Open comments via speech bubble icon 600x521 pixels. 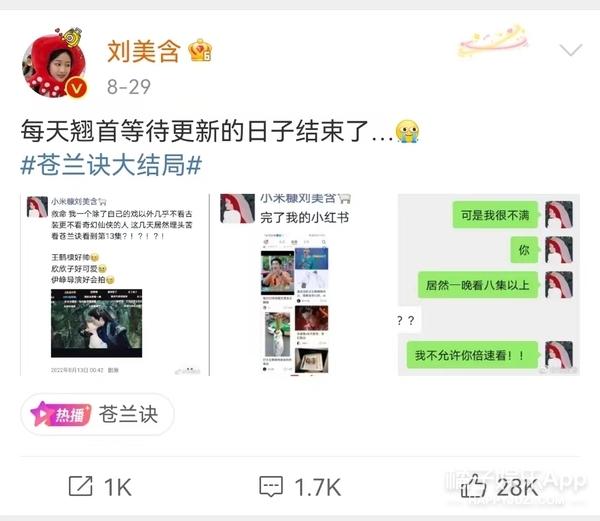click(271, 487)
